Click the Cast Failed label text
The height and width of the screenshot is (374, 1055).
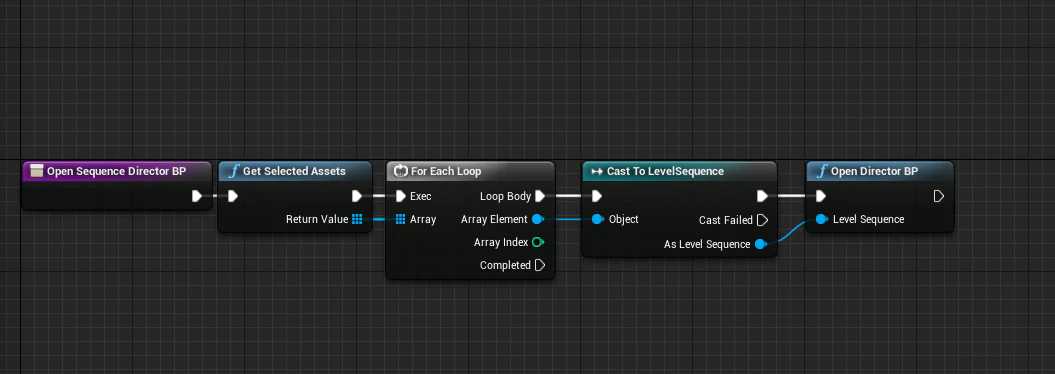[726, 220]
